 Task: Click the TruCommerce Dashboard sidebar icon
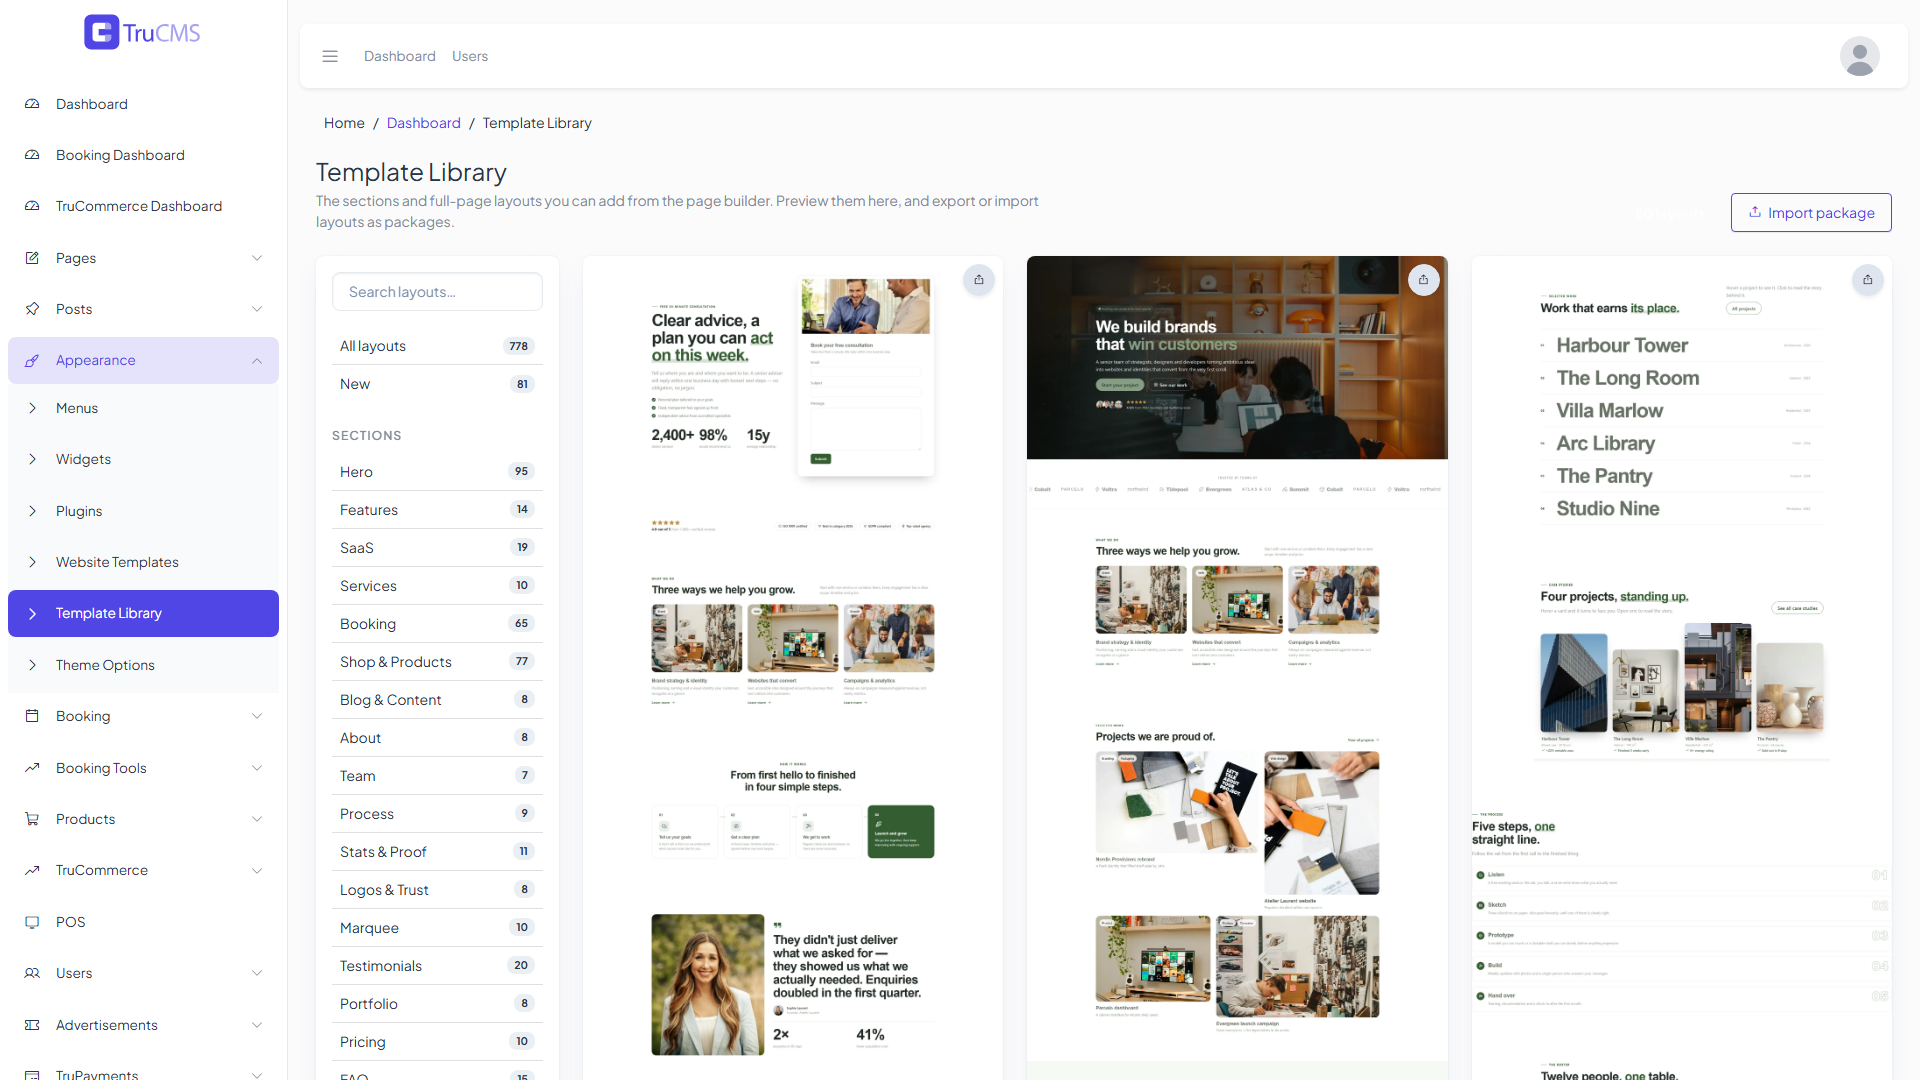coord(32,206)
